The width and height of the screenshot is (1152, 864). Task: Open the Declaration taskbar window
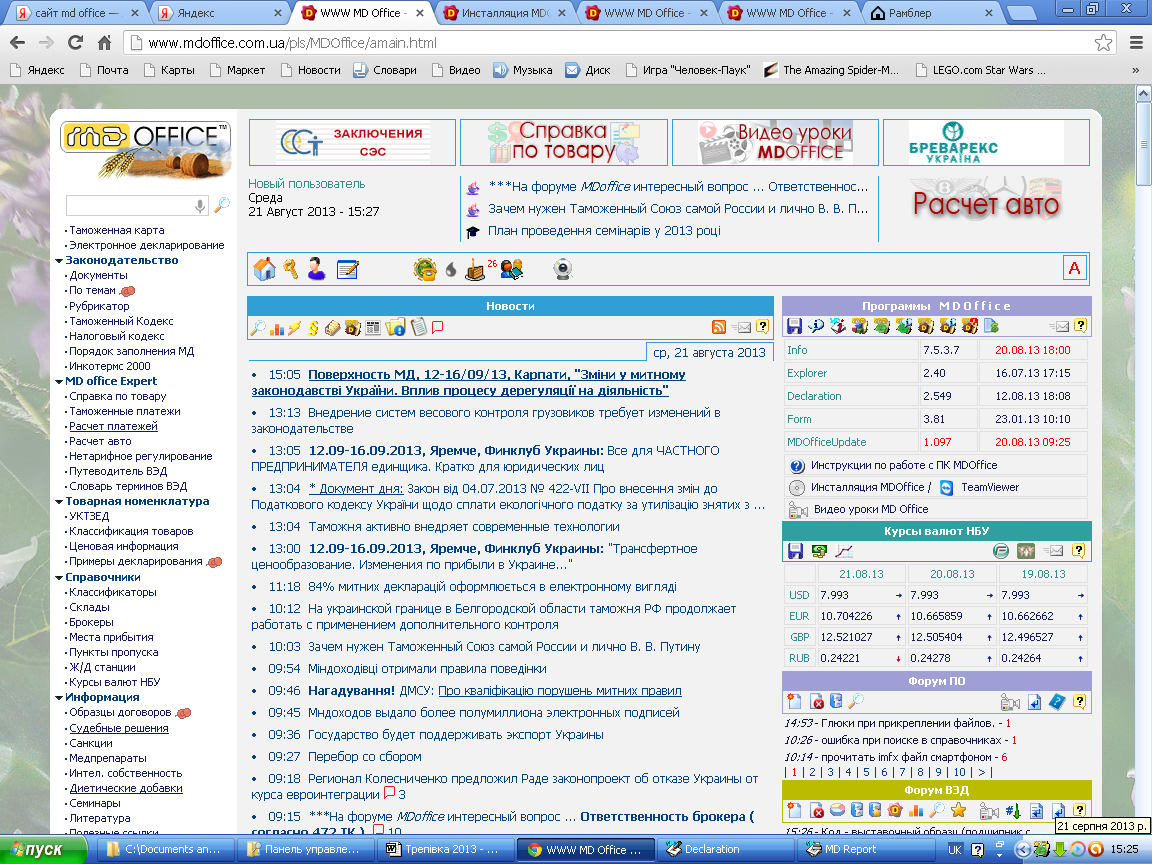(x=726, y=849)
